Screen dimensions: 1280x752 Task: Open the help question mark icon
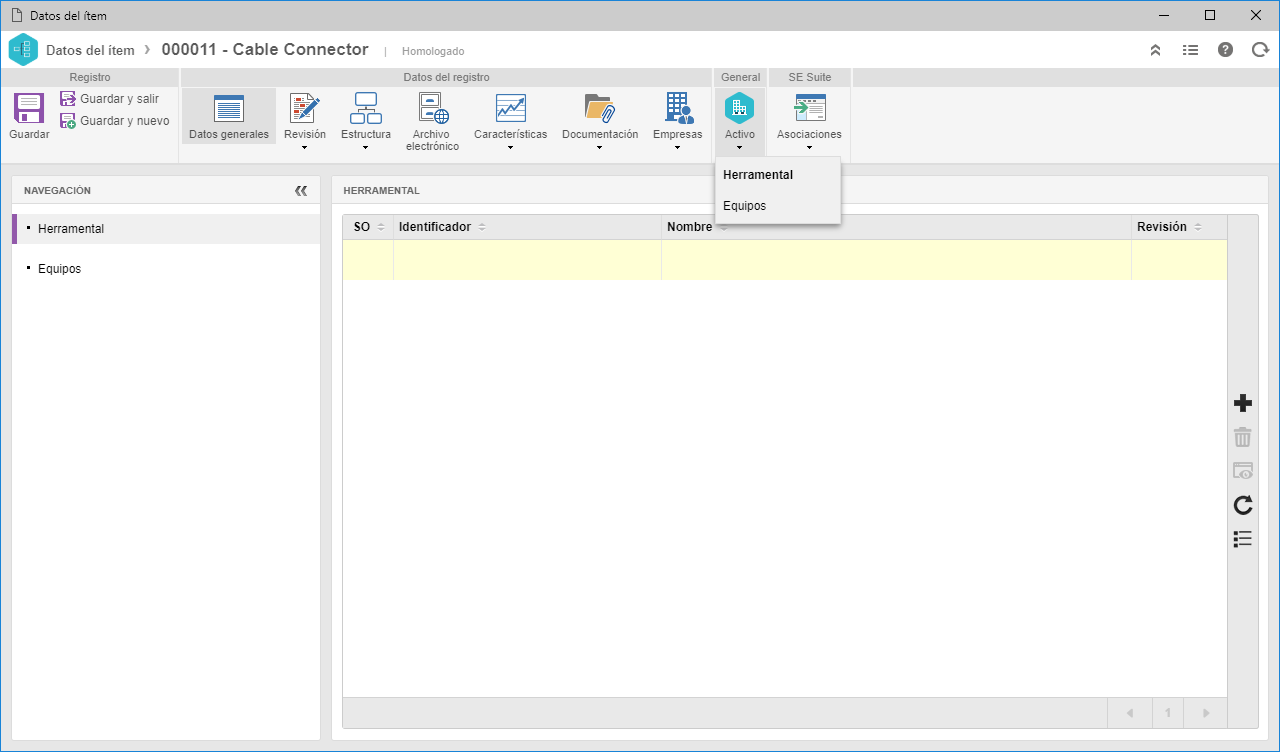pos(1225,50)
